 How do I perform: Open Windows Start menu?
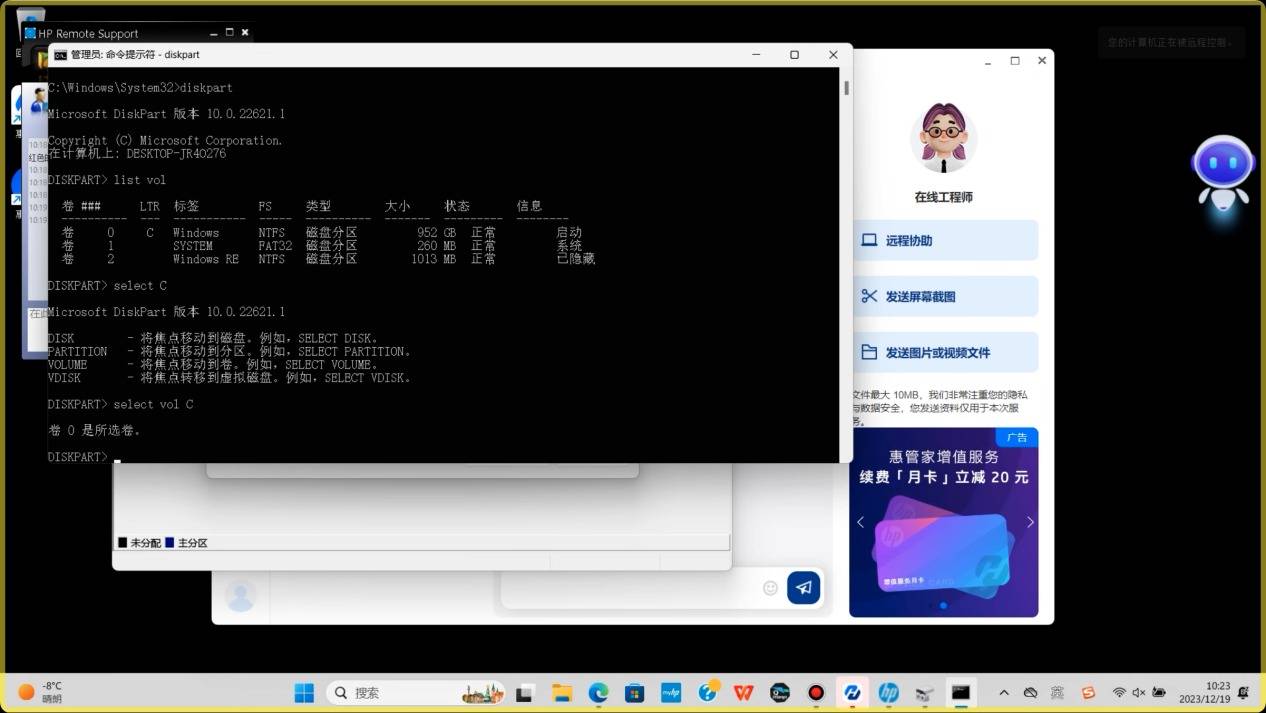pyautogui.click(x=304, y=692)
